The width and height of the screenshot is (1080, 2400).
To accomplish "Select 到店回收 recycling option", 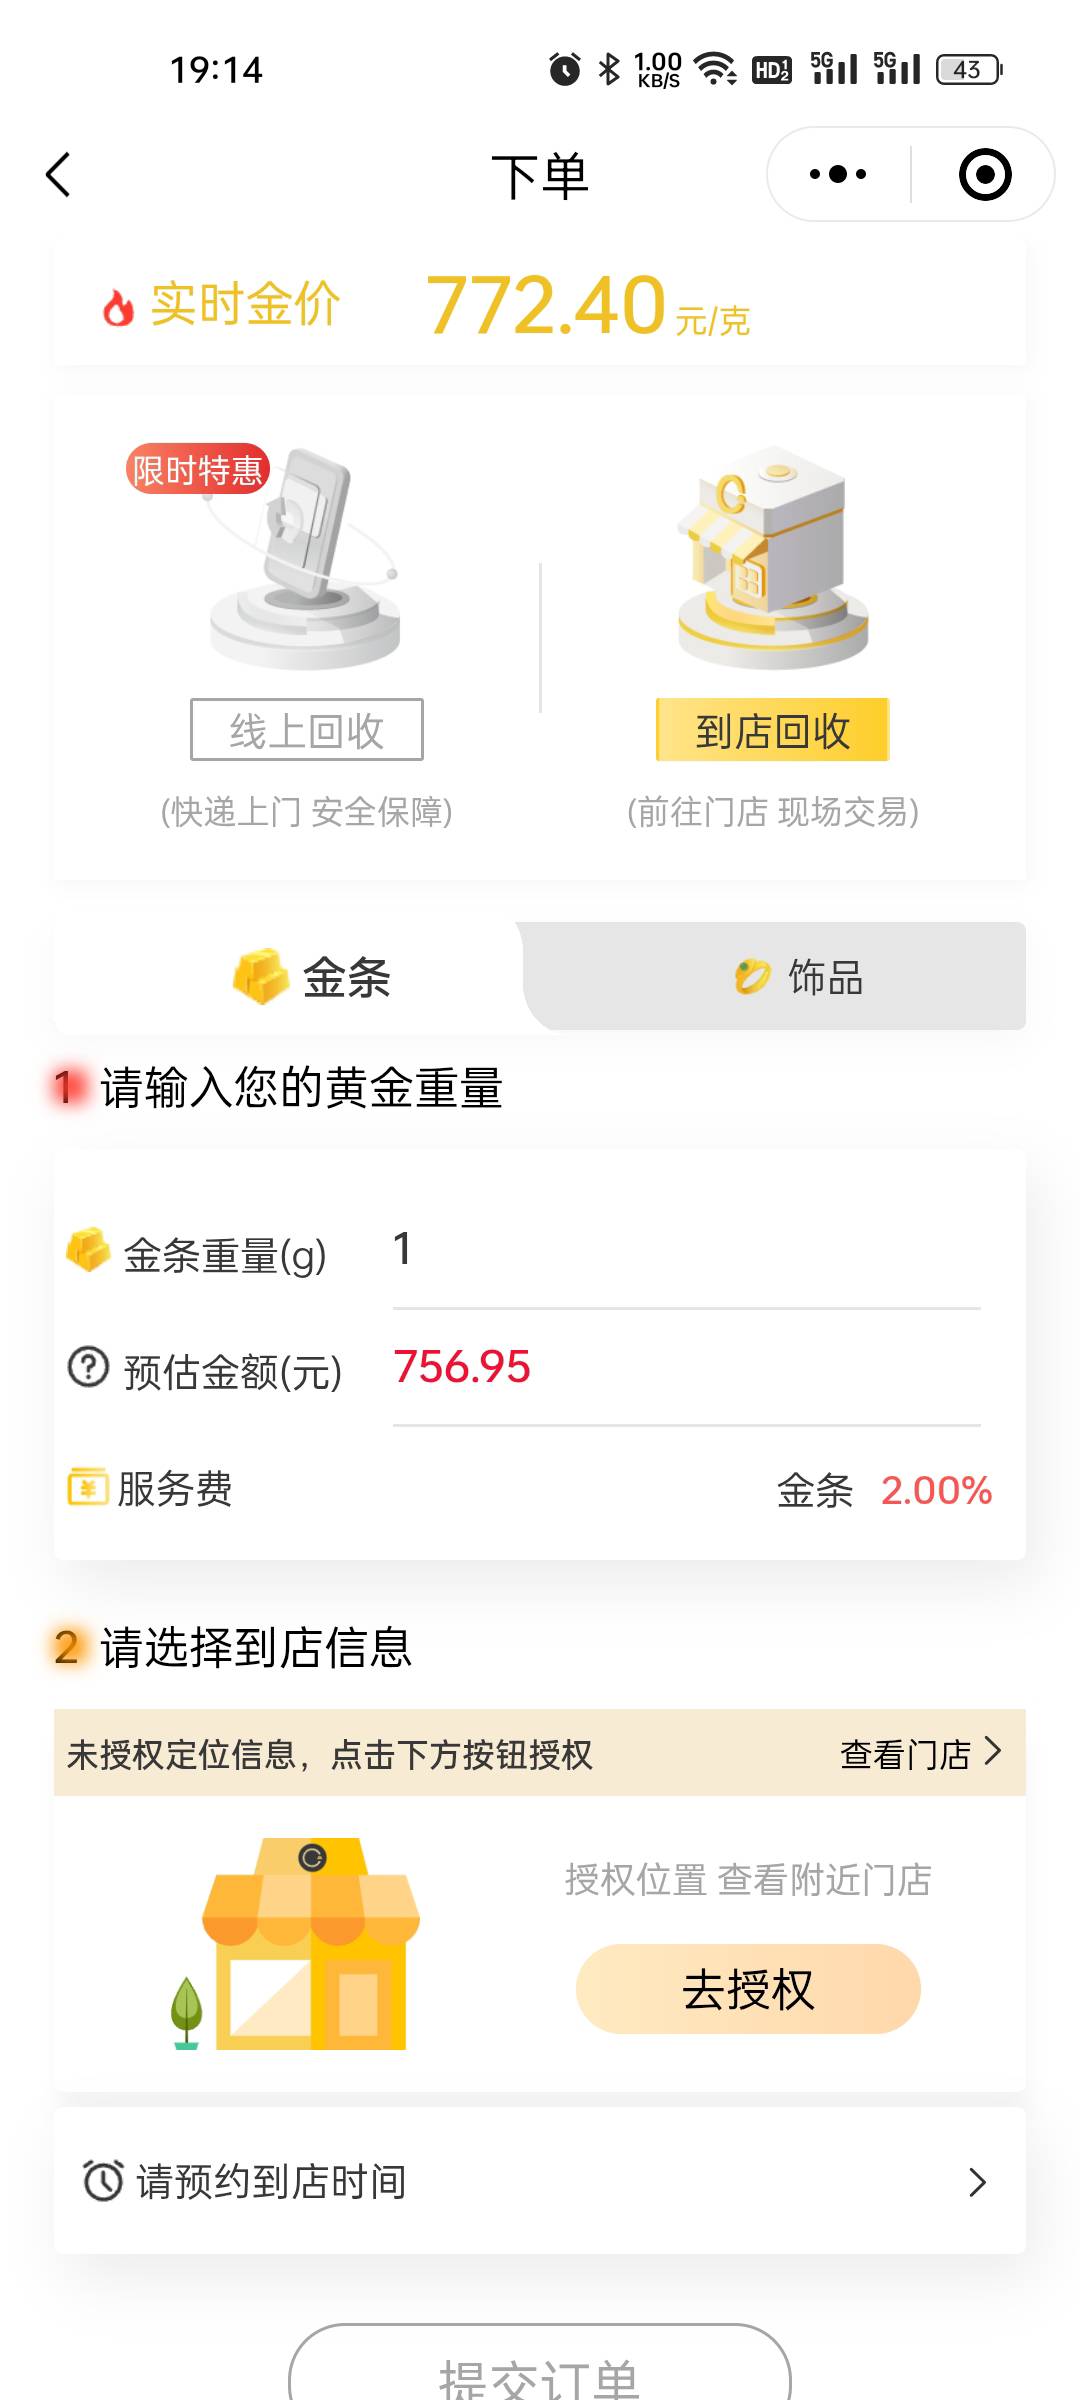I will [772, 730].
